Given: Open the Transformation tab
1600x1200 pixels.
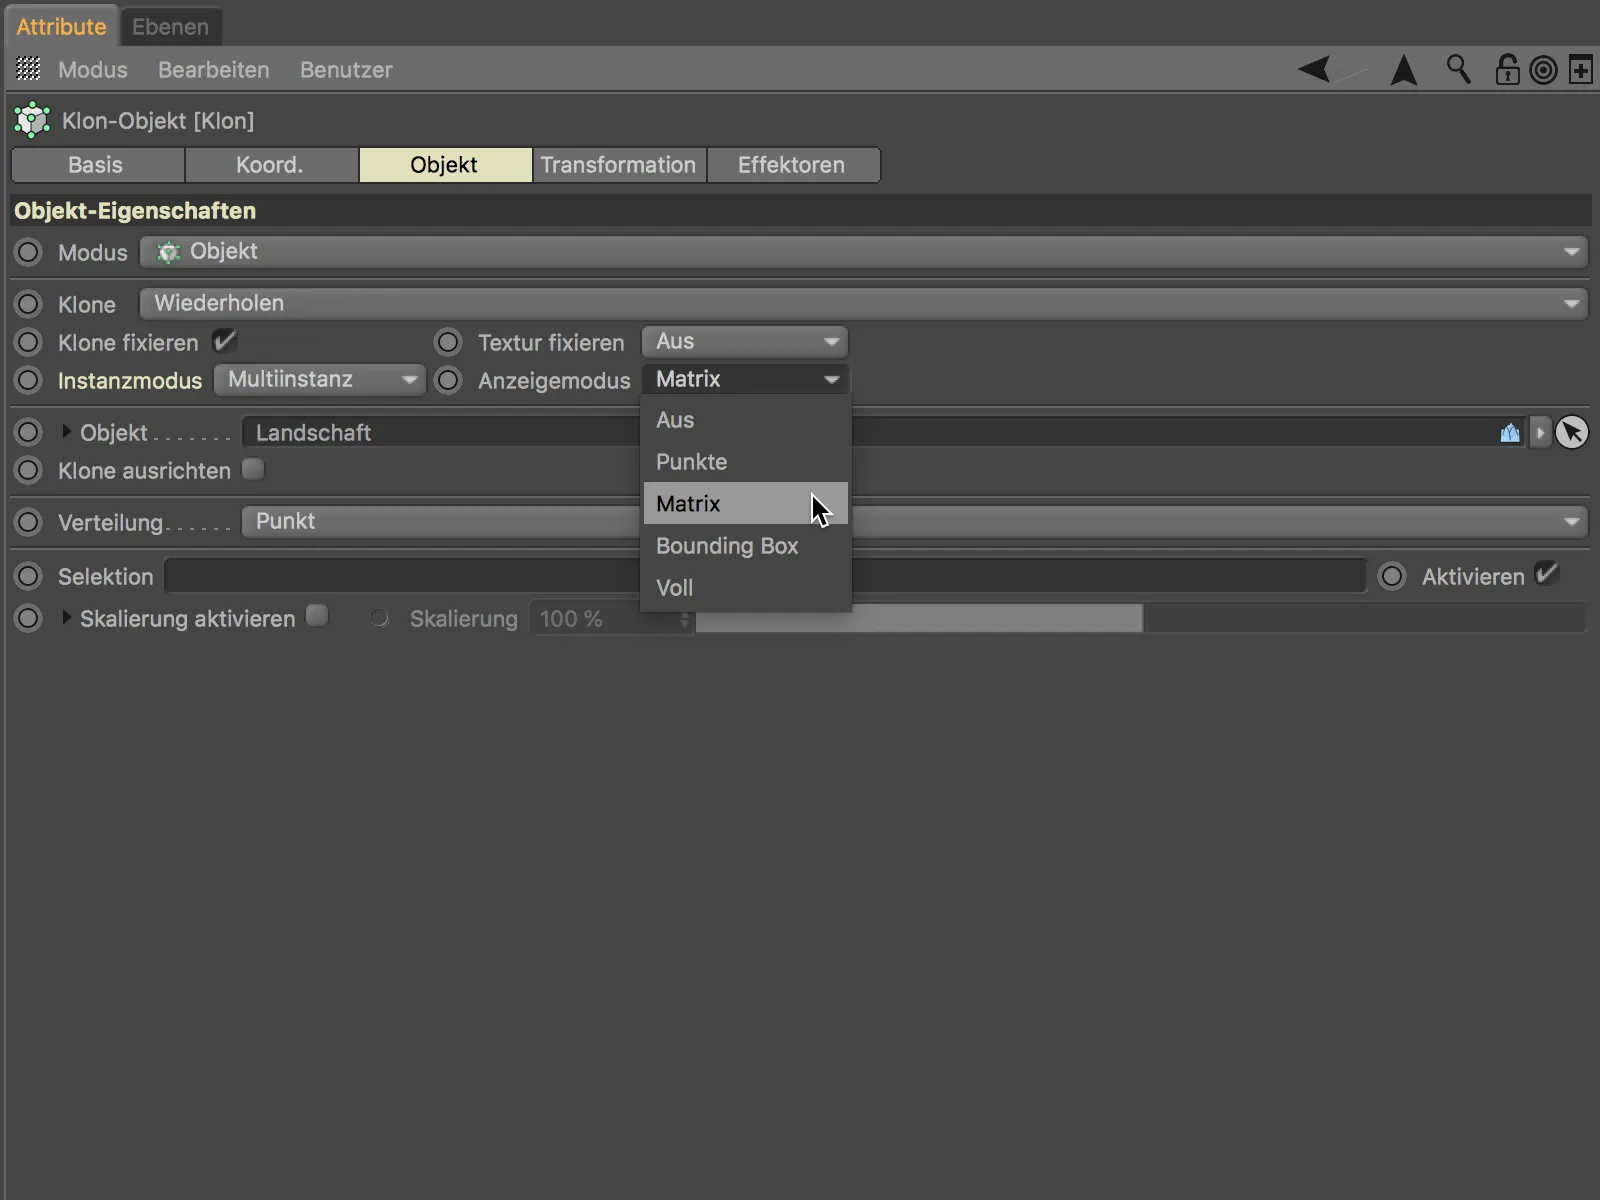Looking at the screenshot, I should [x=619, y=165].
